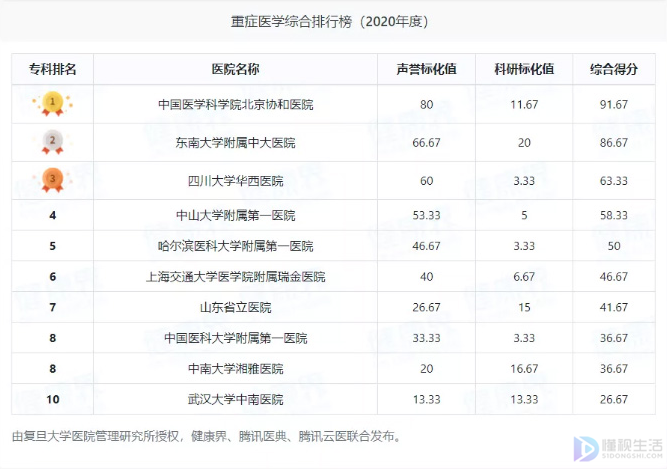Click reputation value 40 for 瑞金医院
Viewport: 667px width, 469px height.
[x=426, y=277]
